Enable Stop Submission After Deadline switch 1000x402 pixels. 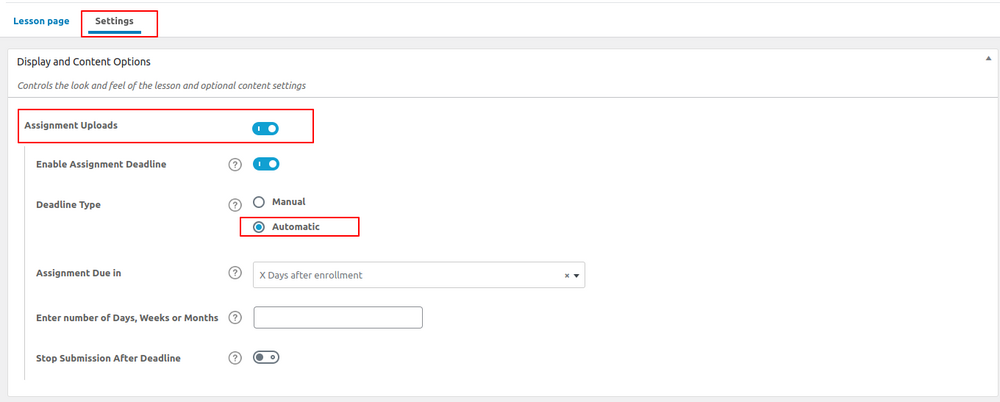(265, 357)
